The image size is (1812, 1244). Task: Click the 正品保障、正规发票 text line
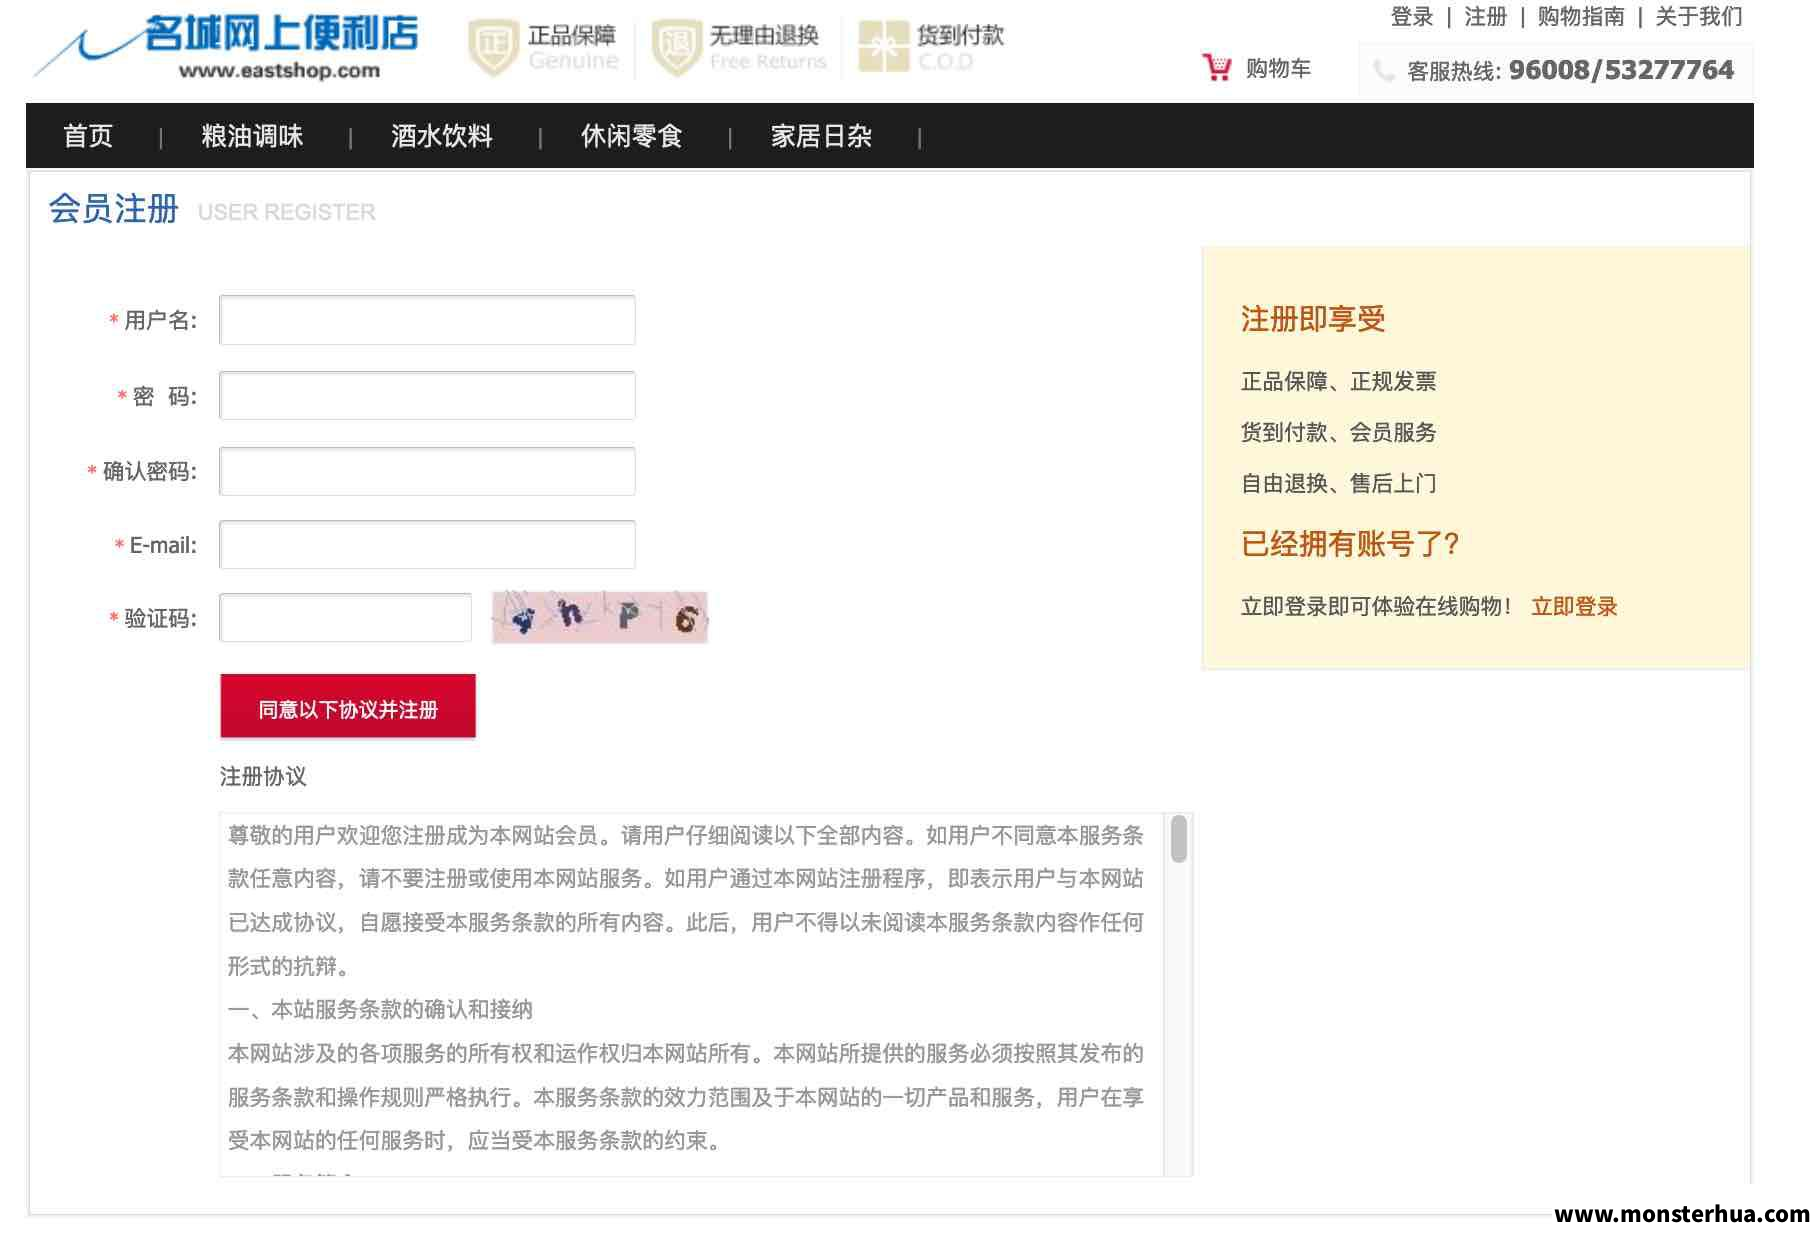[1338, 381]
